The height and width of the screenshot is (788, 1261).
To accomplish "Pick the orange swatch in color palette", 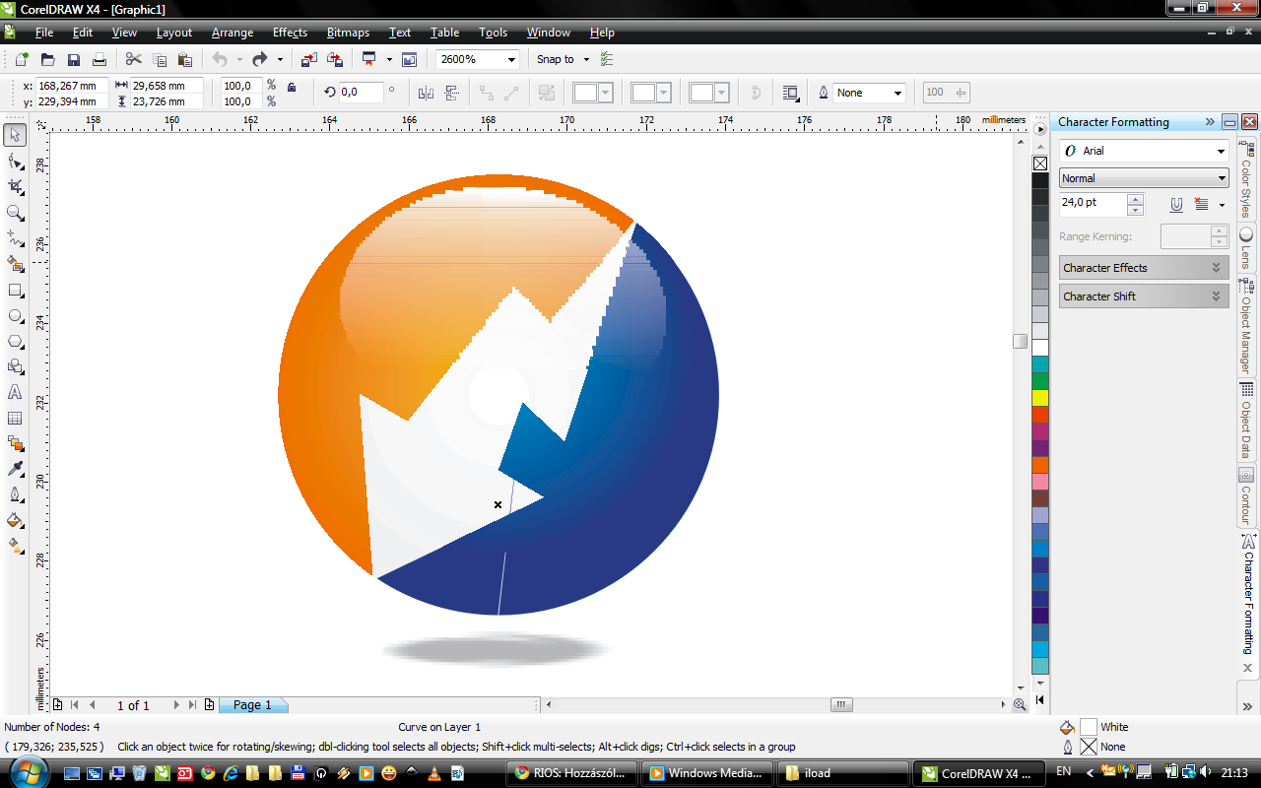I will click(x=1040, y=465).
